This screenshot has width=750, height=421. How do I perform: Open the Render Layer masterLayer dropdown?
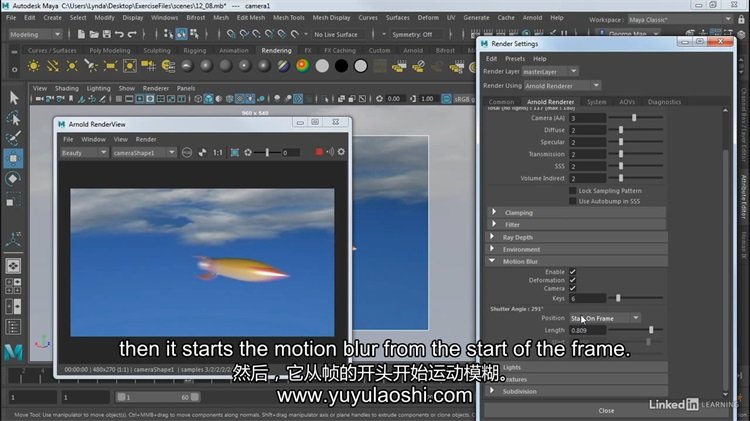pos(550,72)
